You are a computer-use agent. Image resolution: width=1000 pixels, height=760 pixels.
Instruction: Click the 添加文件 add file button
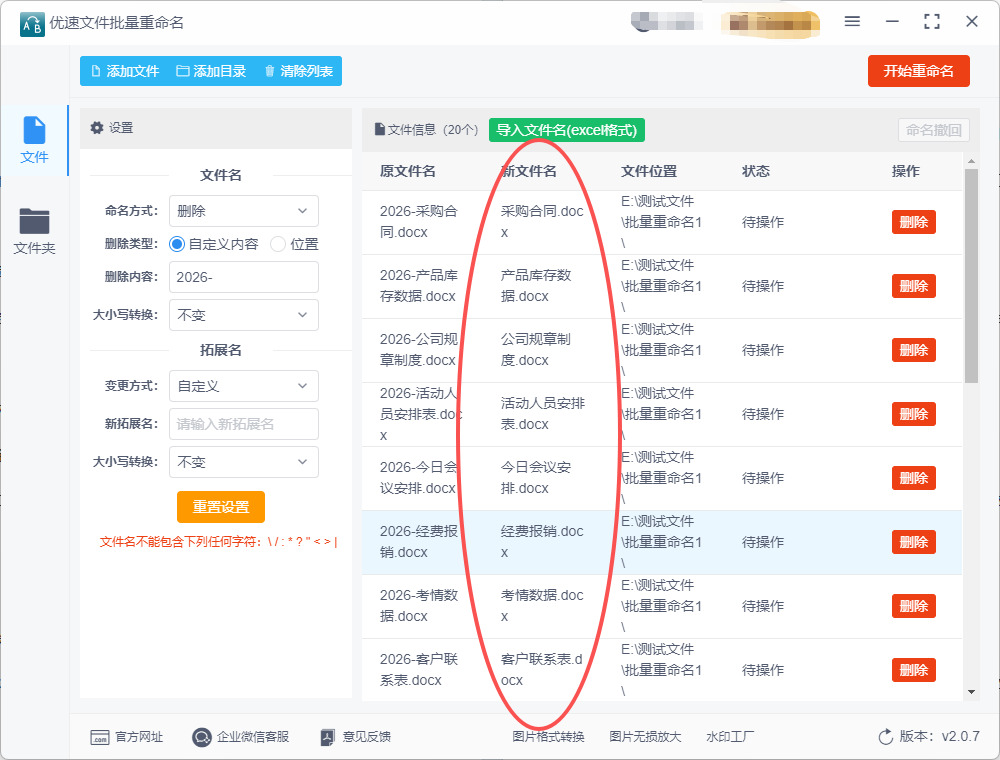click(x=125, y=71)
